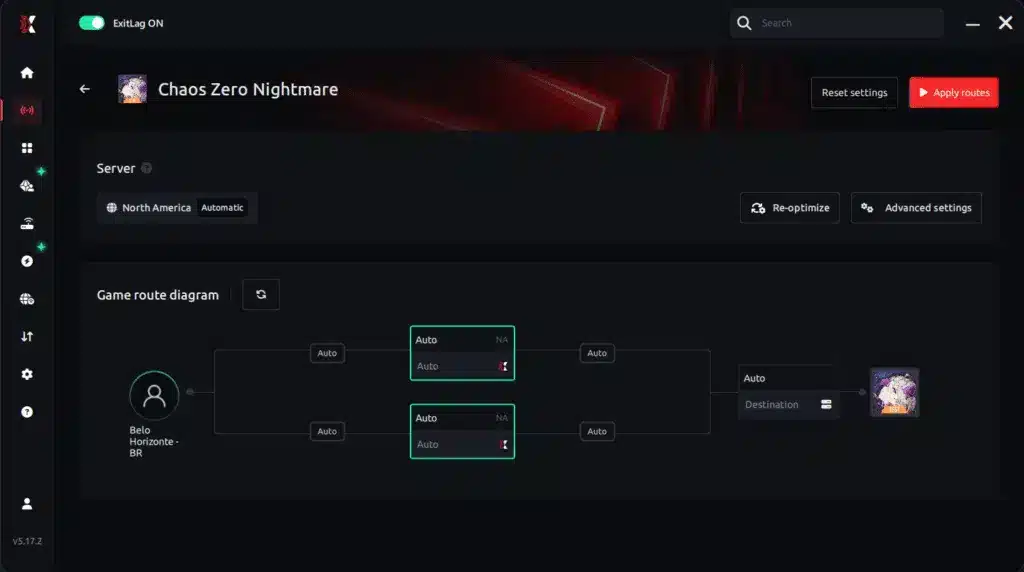The height and width of the screenshot is (572, 1024).
Task: Click lower-right Auto route label
Action: (597, 431)
